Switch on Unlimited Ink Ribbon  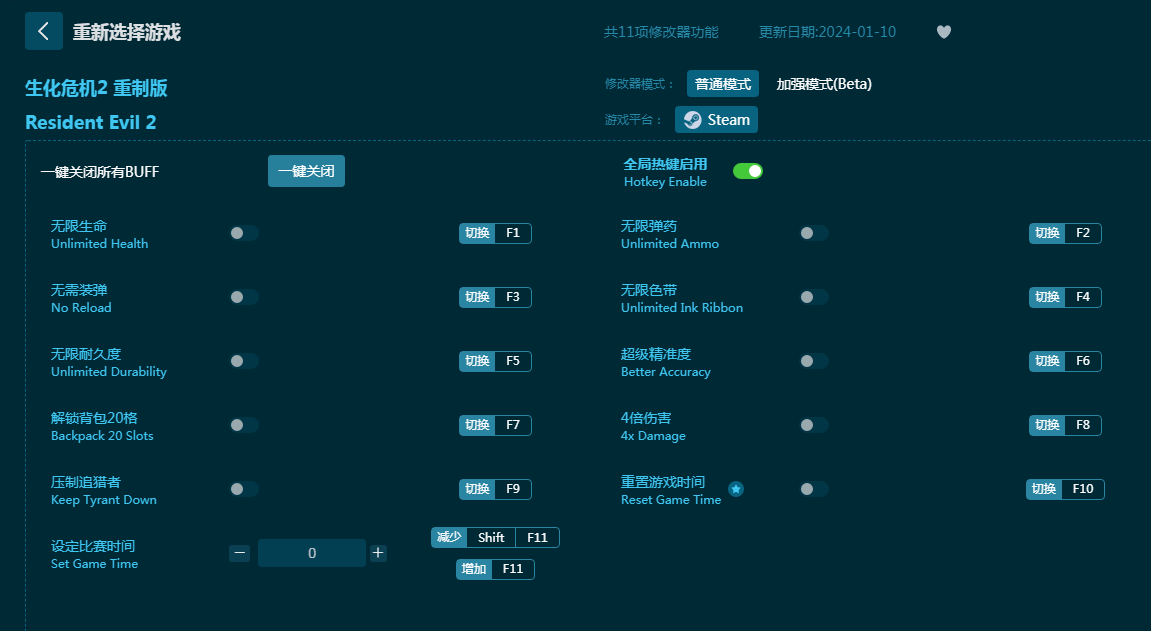(814, 297)
